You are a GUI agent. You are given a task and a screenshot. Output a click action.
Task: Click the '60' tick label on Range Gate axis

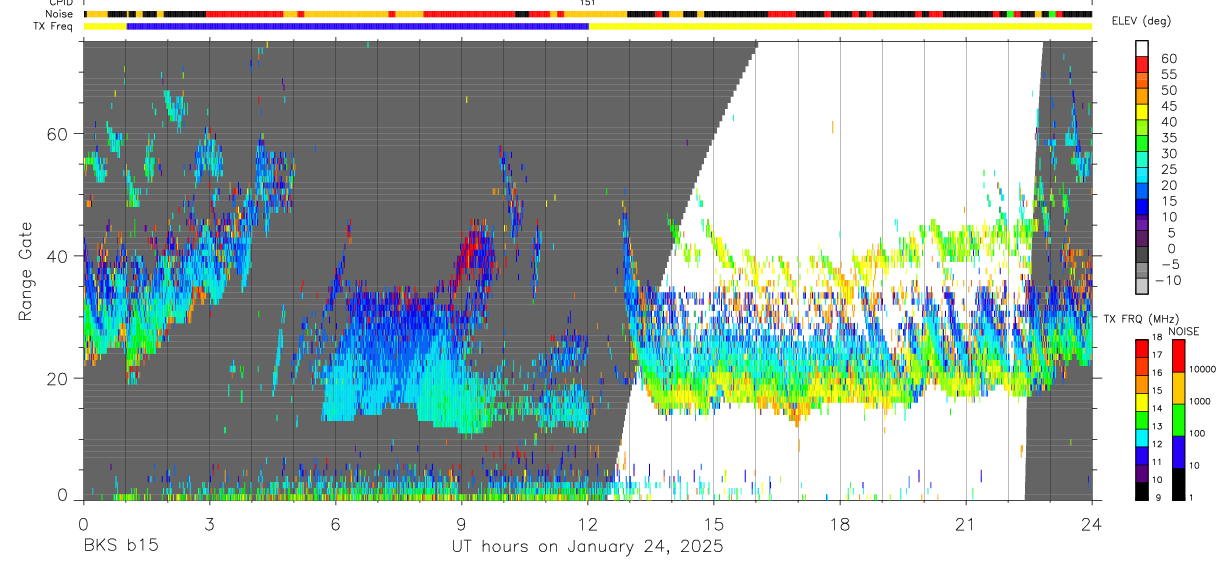pos(57,134)
